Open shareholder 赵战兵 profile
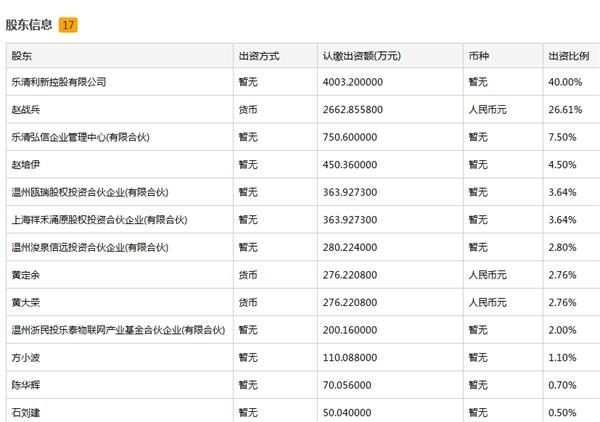Image resolution: width=600 pixels, height=422 pixels. click(26, 109)
